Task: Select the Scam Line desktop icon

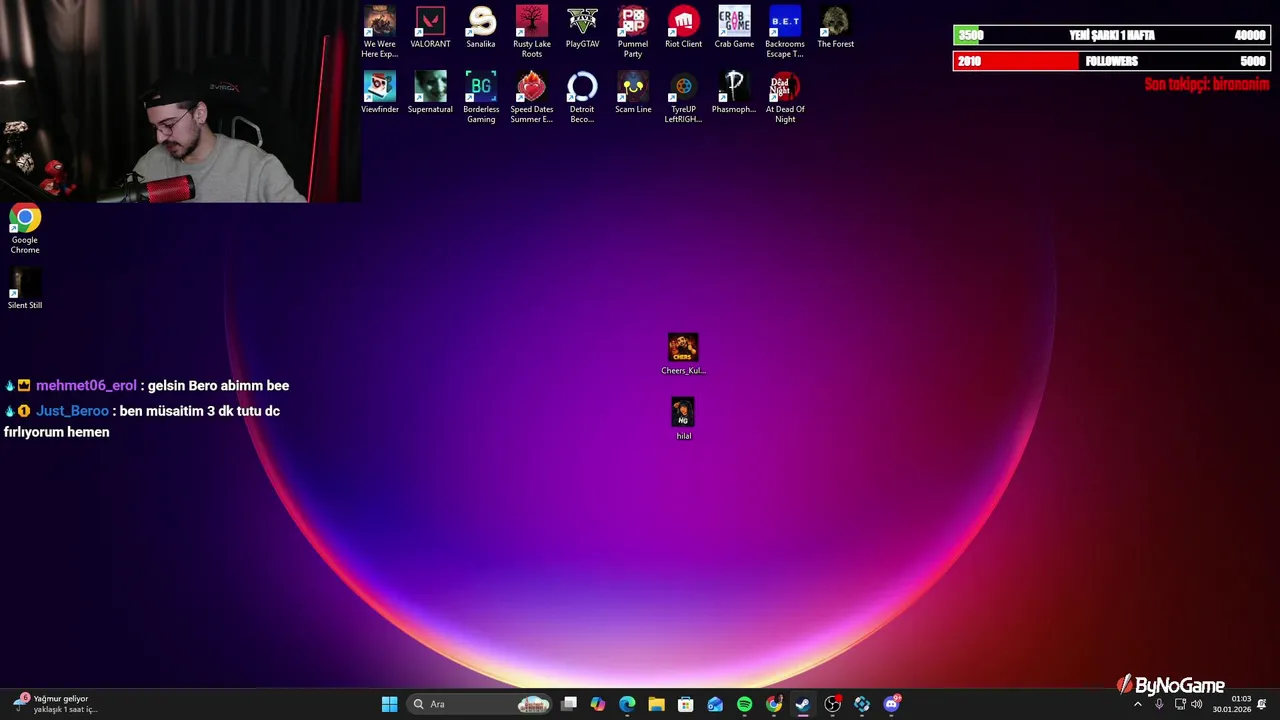Action: 633,93
